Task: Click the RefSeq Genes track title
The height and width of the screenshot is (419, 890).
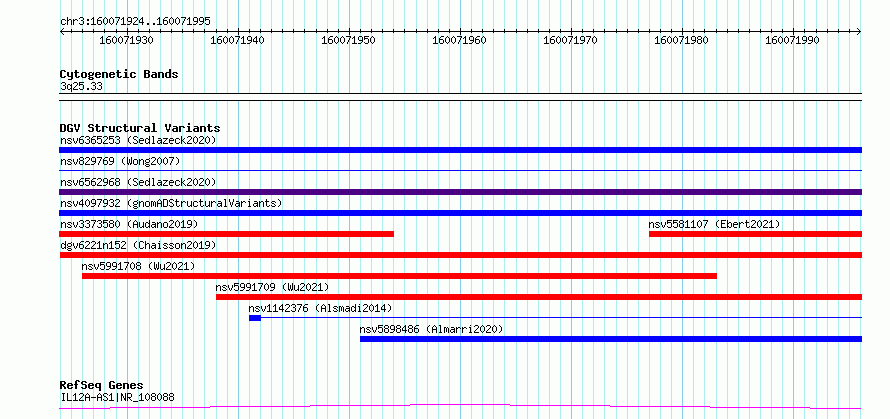Action: (x=102, y=385)
